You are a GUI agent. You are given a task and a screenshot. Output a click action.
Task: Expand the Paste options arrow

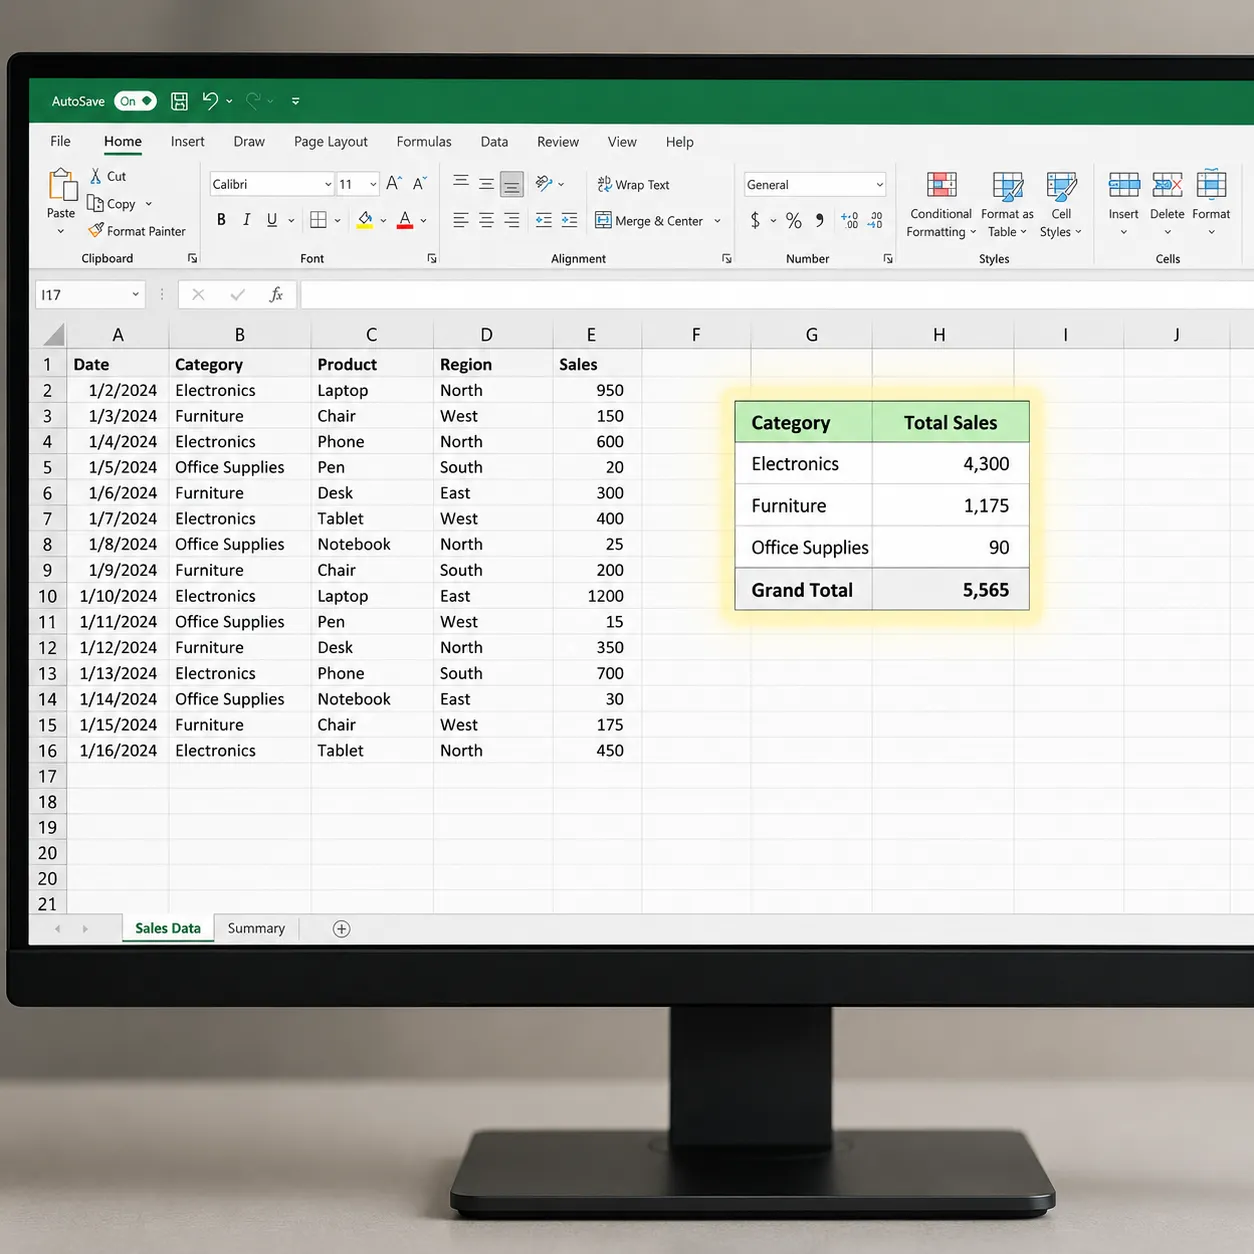[x=61, y=231]
